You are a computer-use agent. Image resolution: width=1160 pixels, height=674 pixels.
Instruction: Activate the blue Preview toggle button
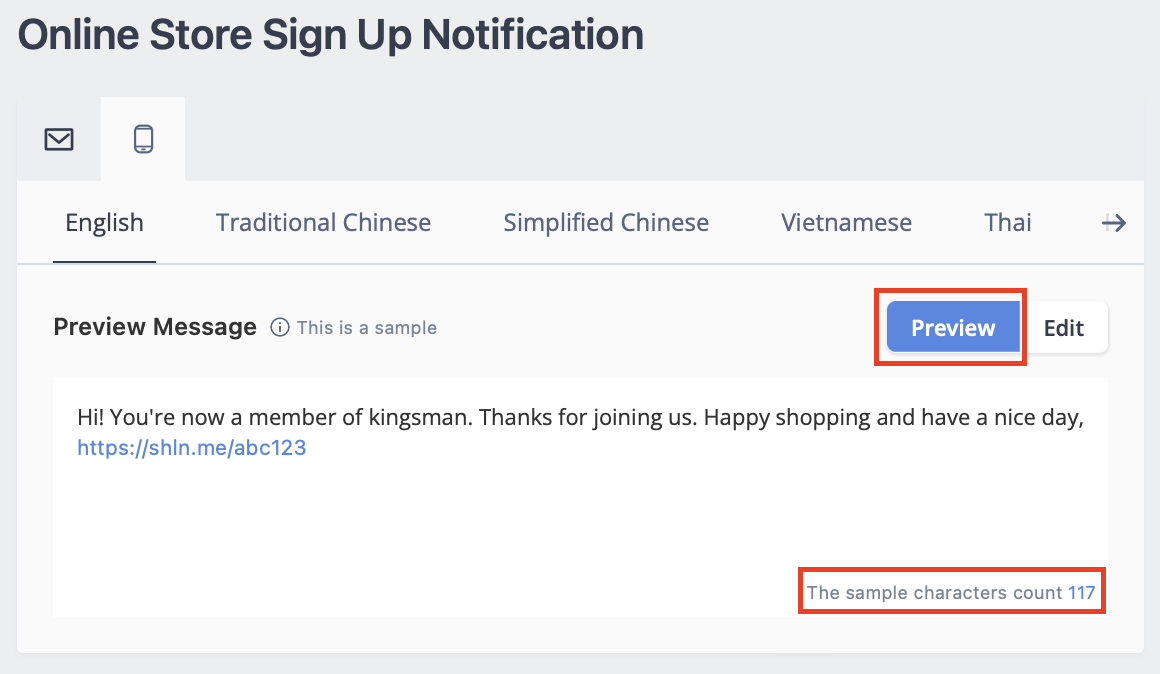tap(953, 327)
